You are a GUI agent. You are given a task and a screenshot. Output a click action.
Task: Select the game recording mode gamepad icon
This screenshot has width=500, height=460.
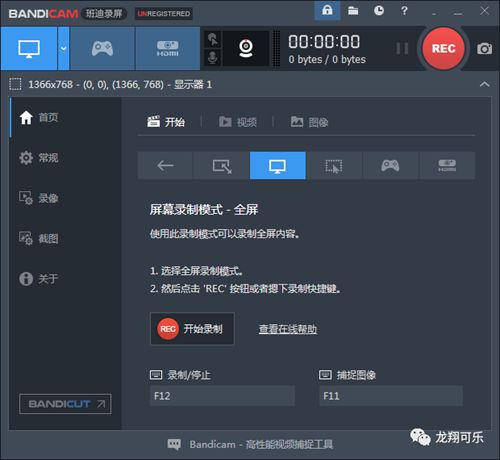102,49
